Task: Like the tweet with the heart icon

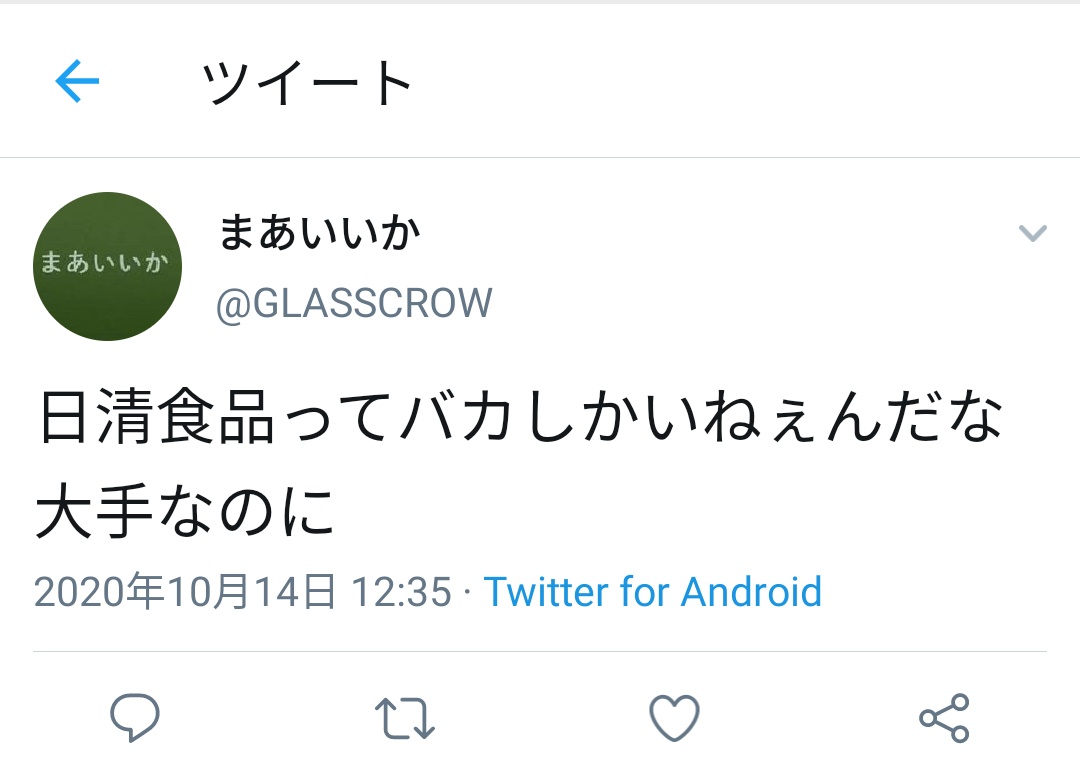Action: coord(674,718)
